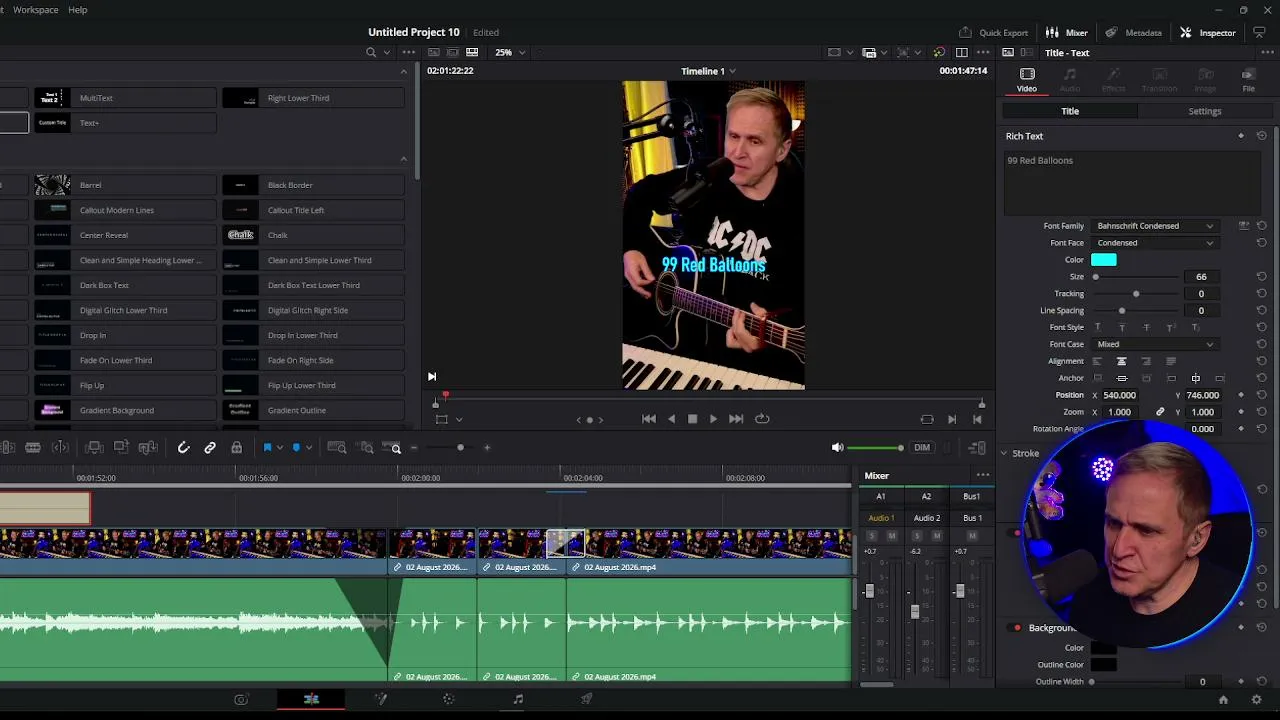This screenshot has width=1280, height=720.
Task: Open the Font Family dropdown
Action: tap(1155, 226)
